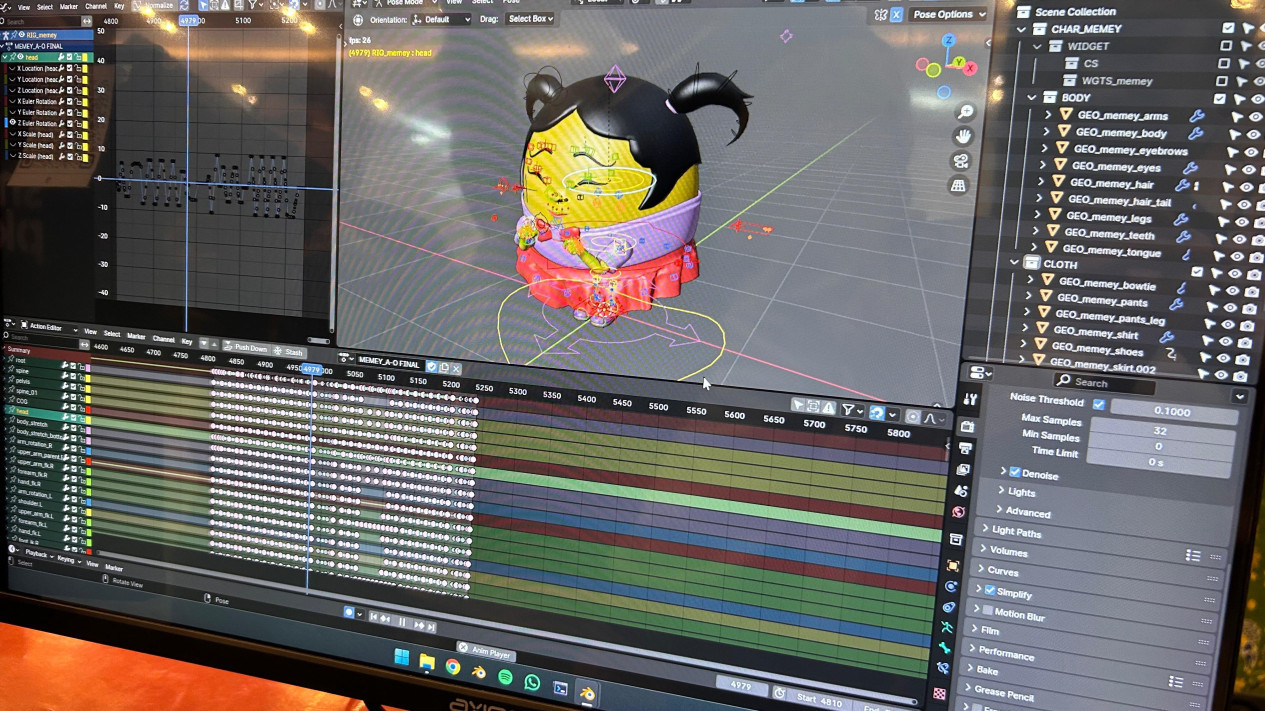
Task: Click modifier wrench on GEO_memey_pants
Action: click(1175, 304)
